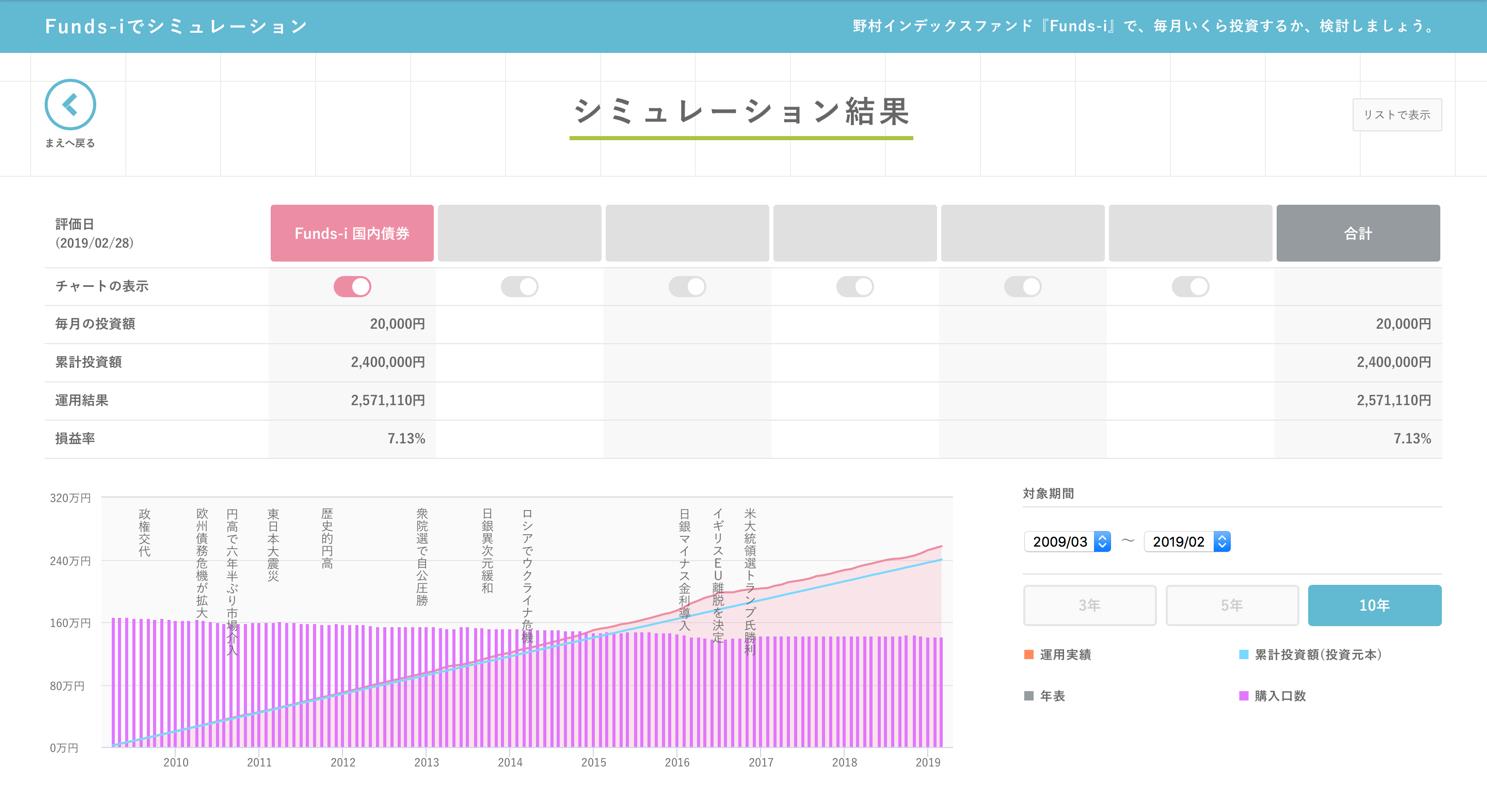Screen dimensions: 1487x803
Task: Click the リストで表示 button
Action: (1397, 115)
